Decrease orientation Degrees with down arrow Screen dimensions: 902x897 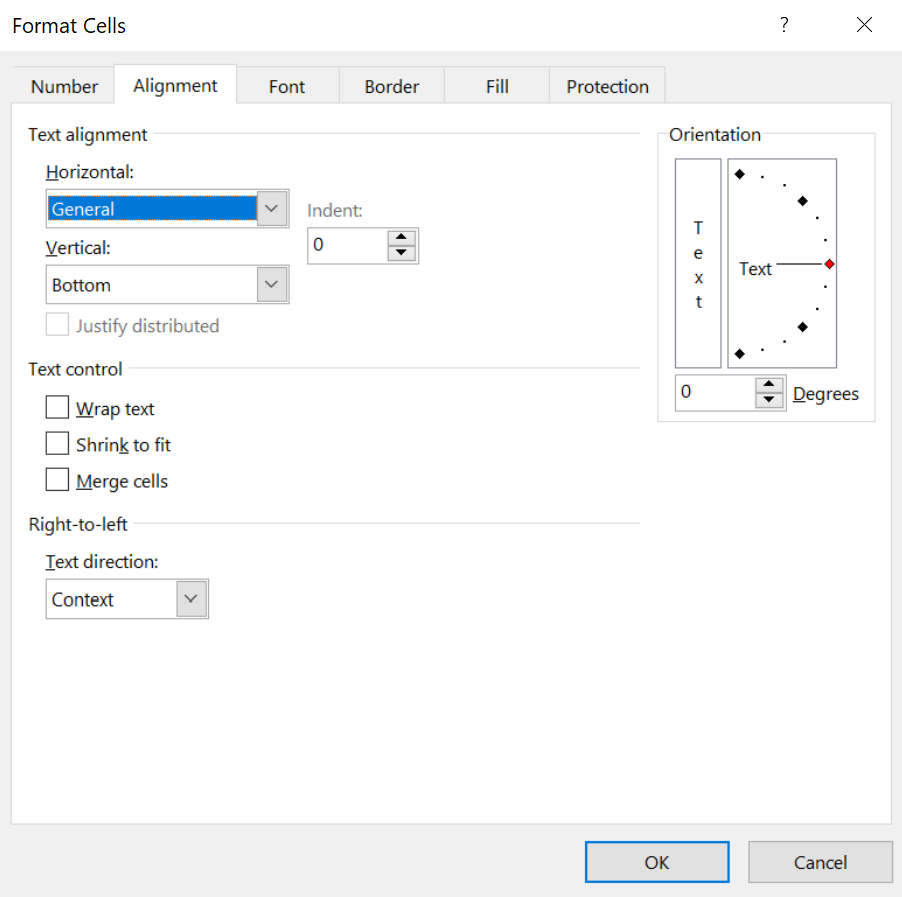pos(768,400)
